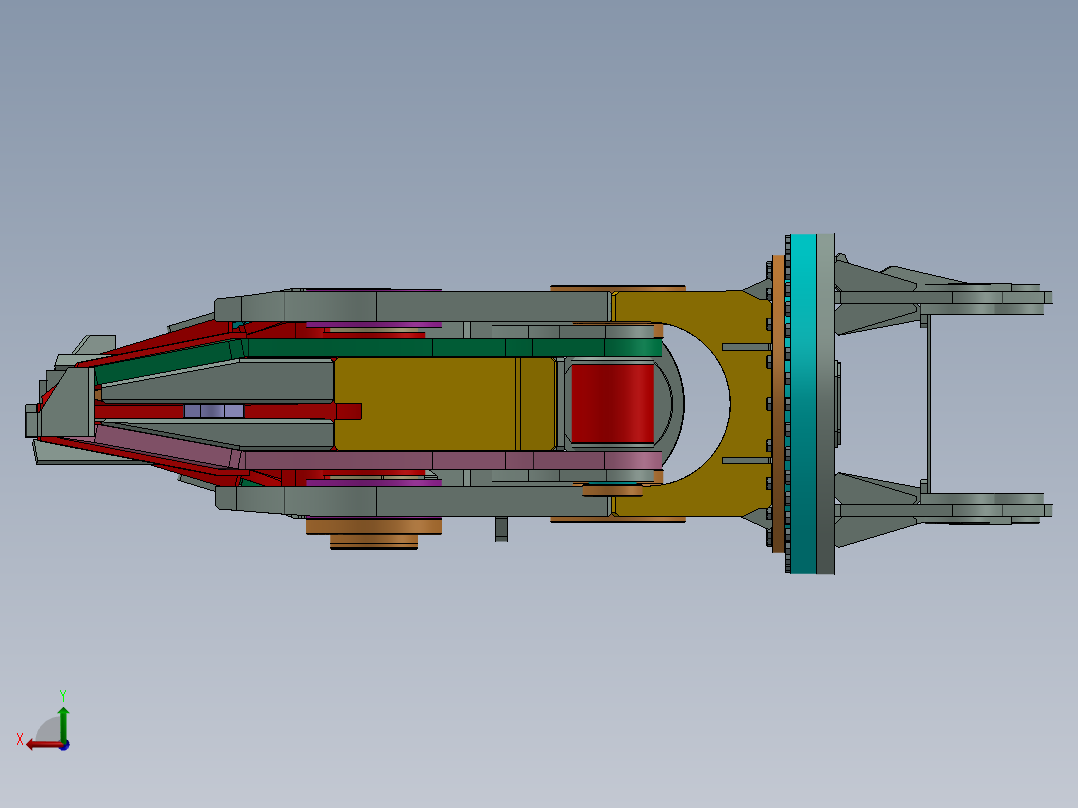Select the cyan circular flange disc
The image size is (1078, 808).
coord(803,404)
